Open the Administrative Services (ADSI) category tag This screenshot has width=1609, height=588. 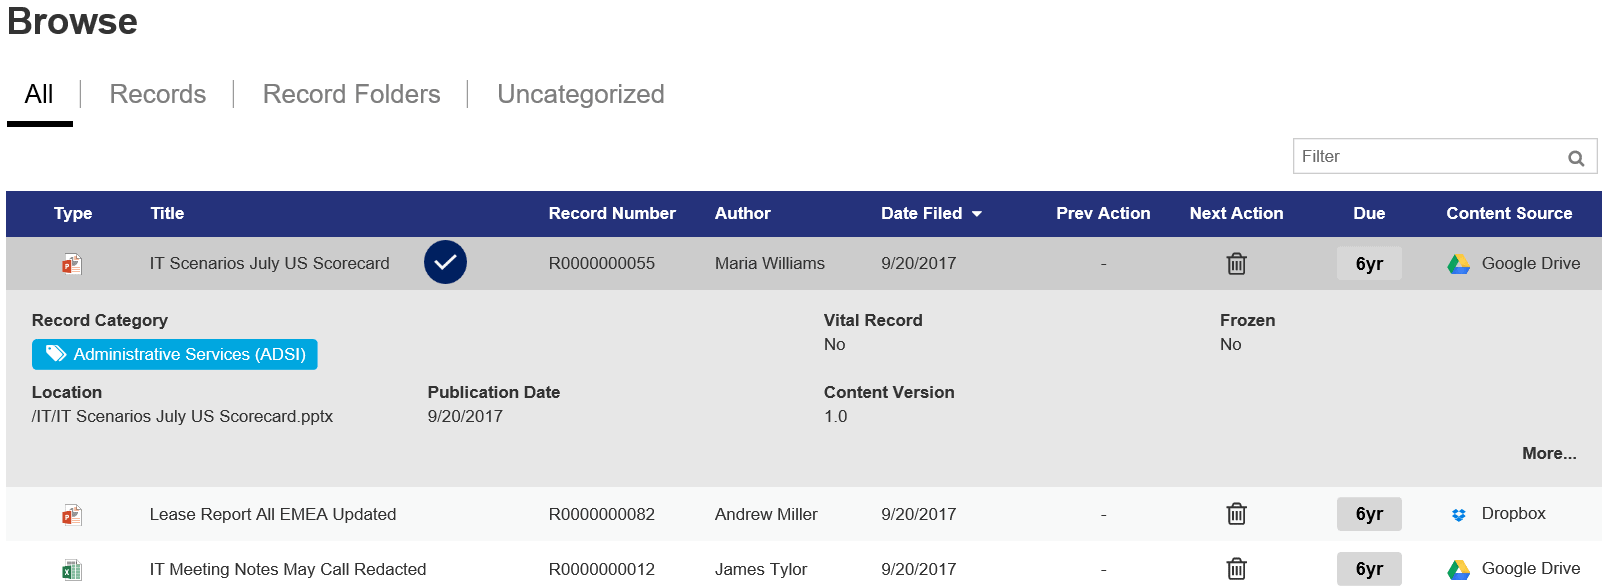click(x=175, y=354)
